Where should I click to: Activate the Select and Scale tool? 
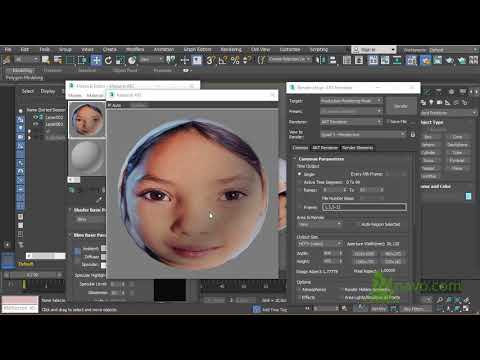[x=120, y=60]
